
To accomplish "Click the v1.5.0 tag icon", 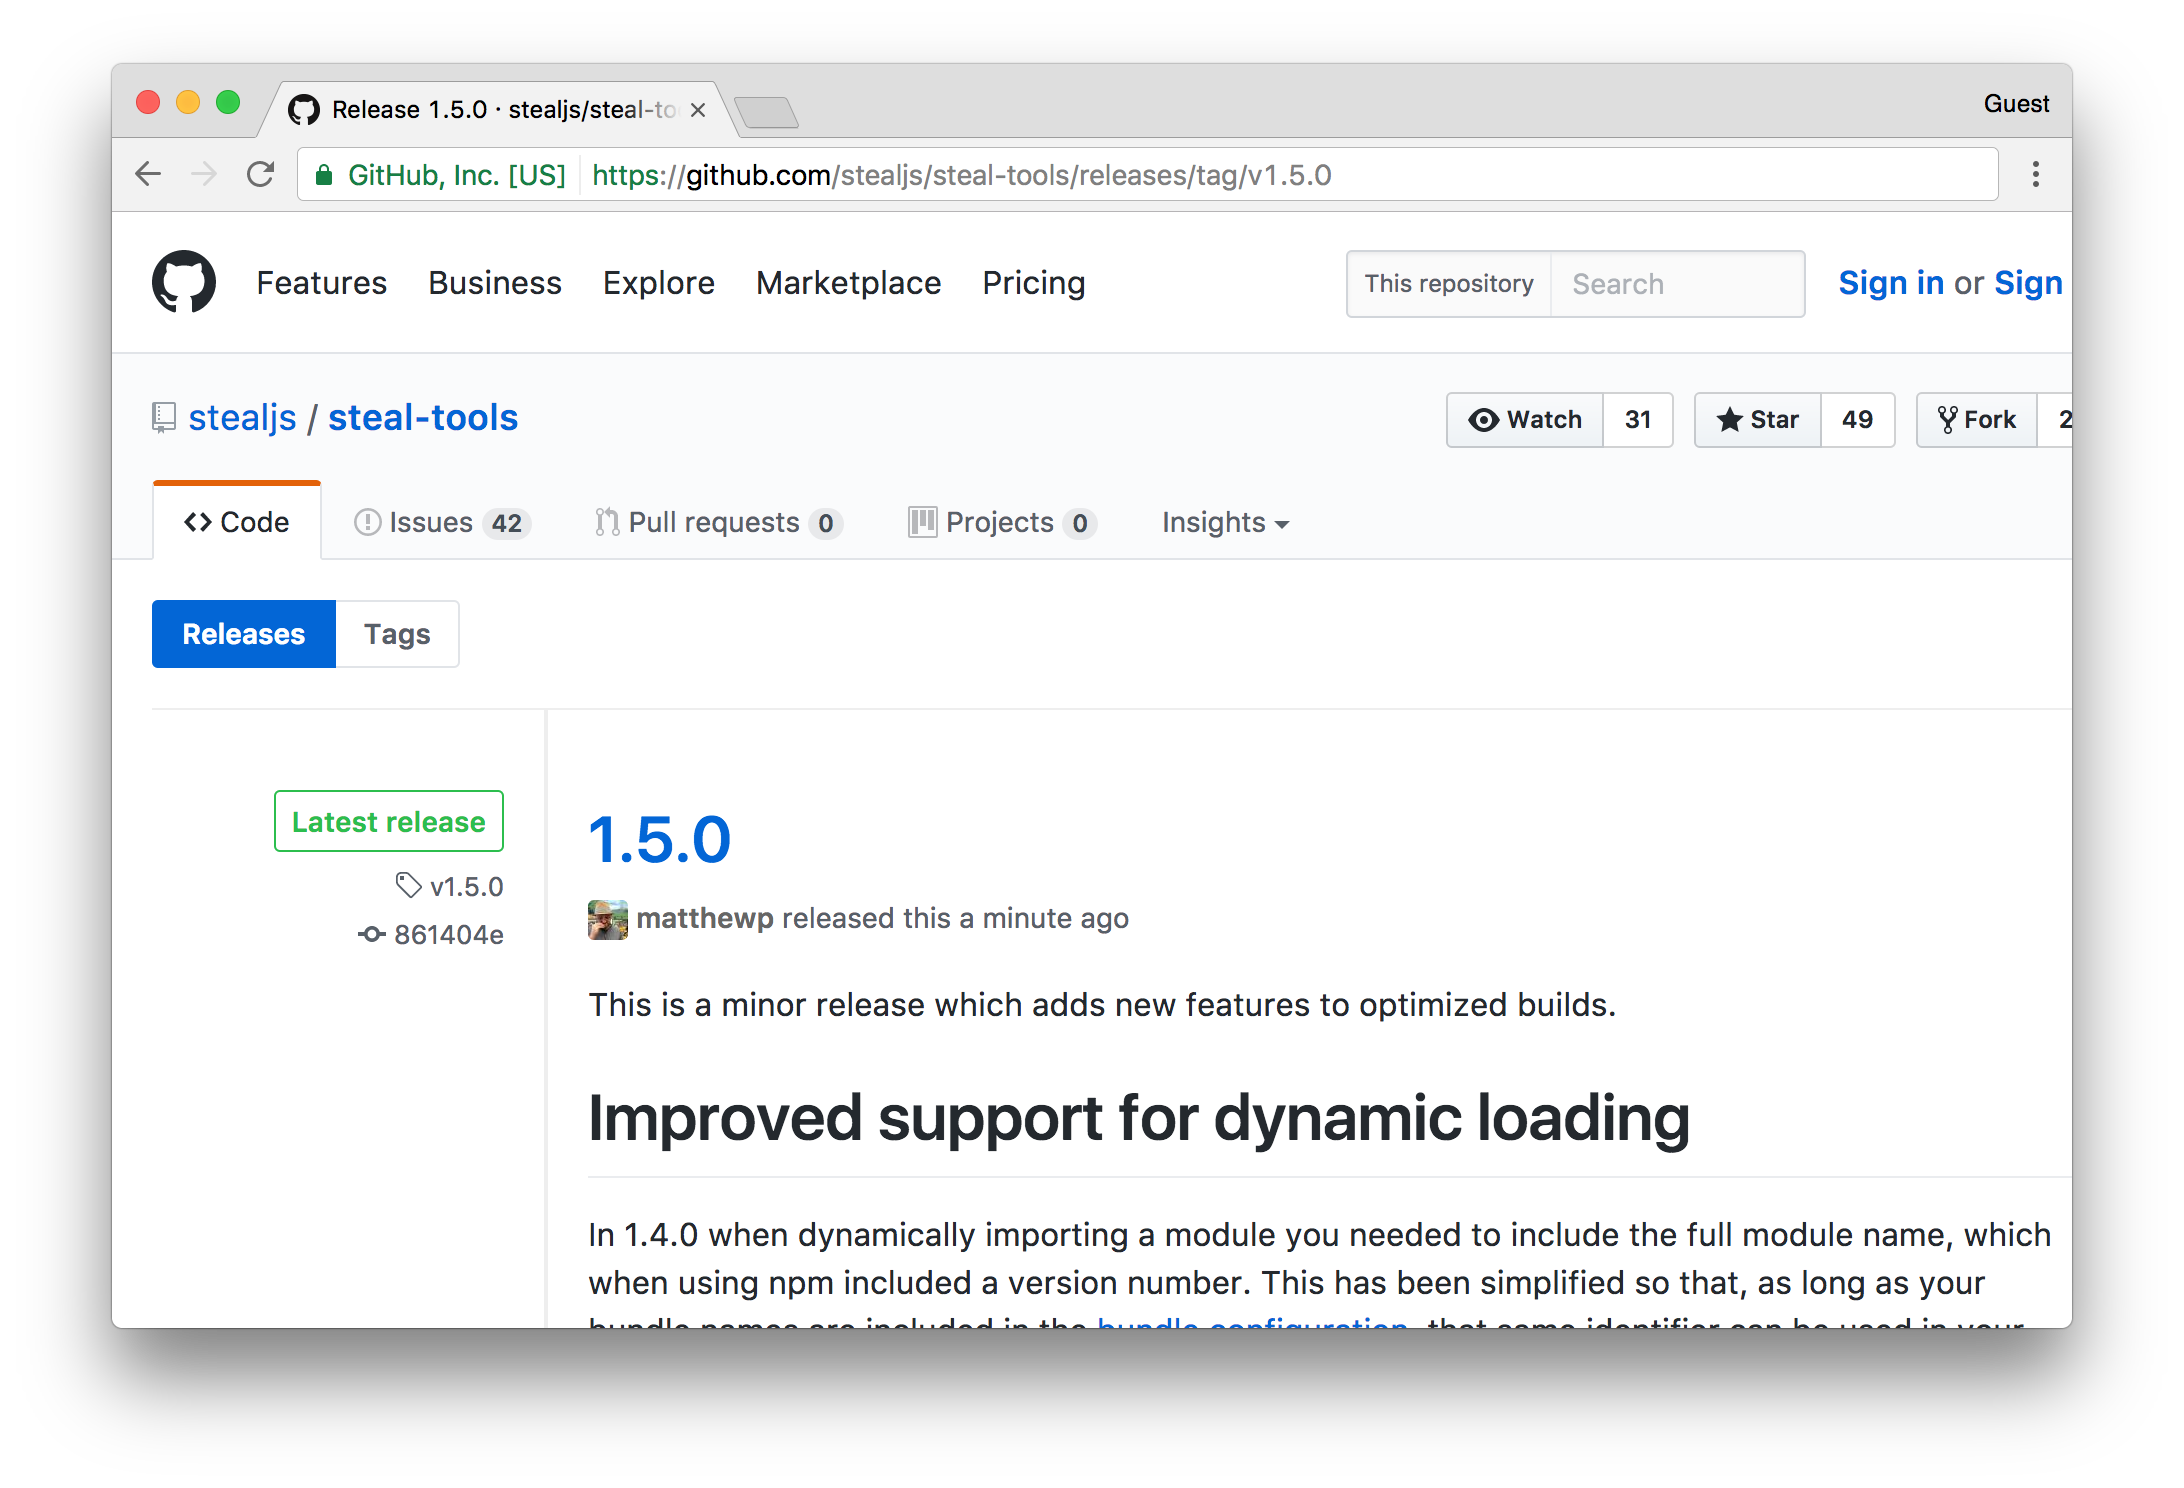I will 408,886.
